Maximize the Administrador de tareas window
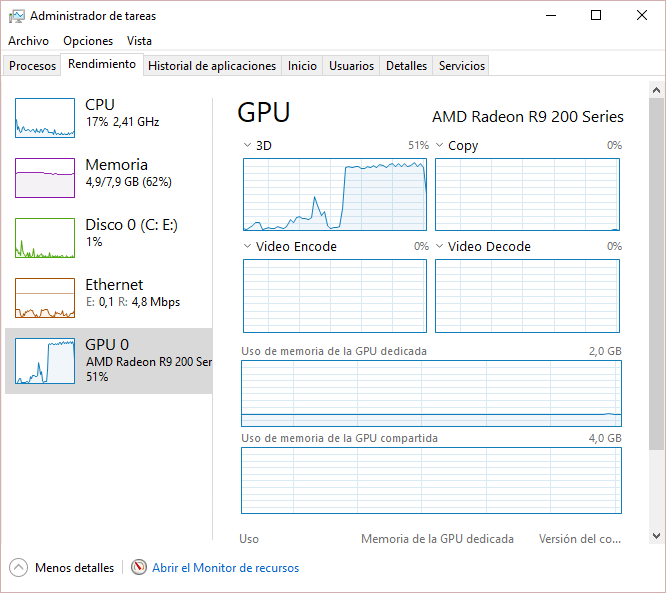666x593 pixels. [596, 16]
